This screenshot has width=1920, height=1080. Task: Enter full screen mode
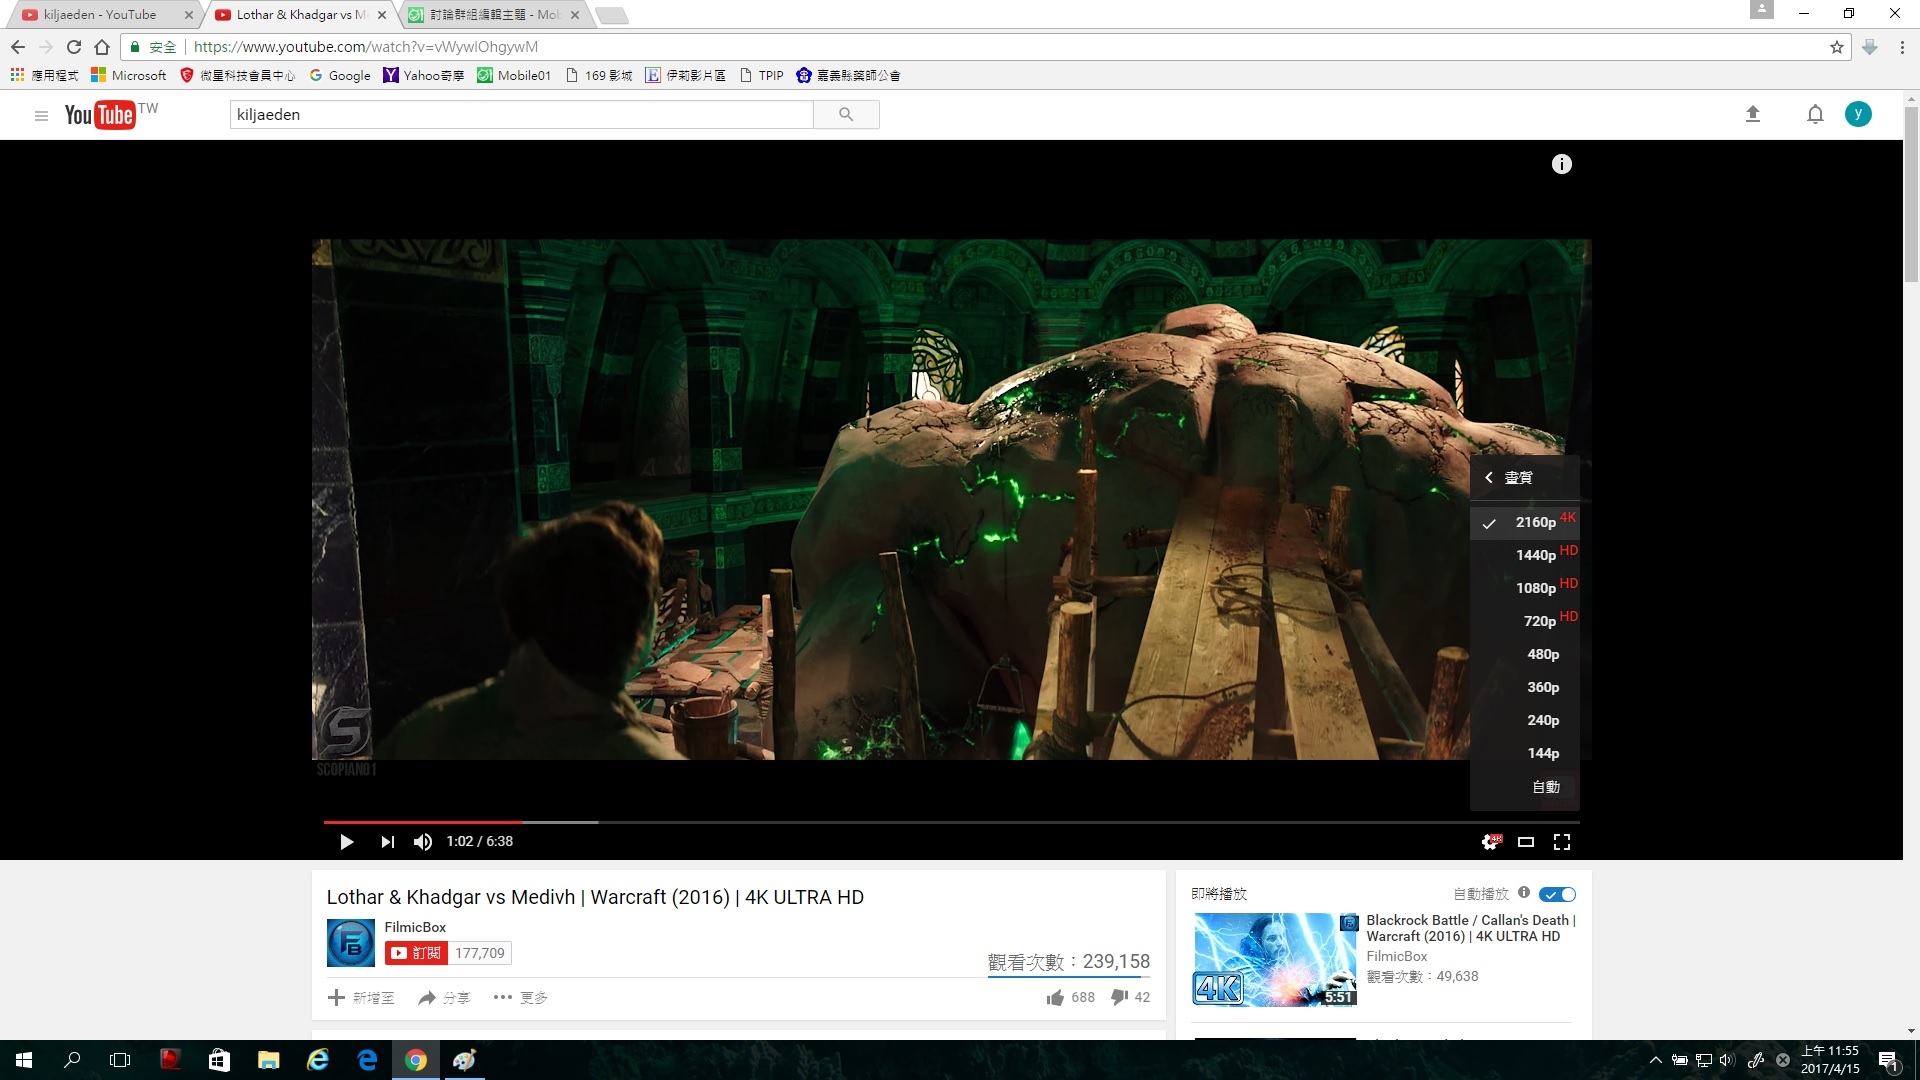point(1561,842)
